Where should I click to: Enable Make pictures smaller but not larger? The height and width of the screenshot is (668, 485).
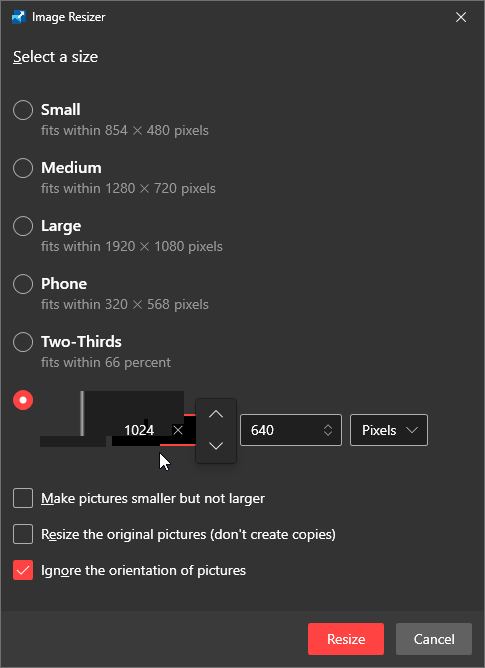23,498
